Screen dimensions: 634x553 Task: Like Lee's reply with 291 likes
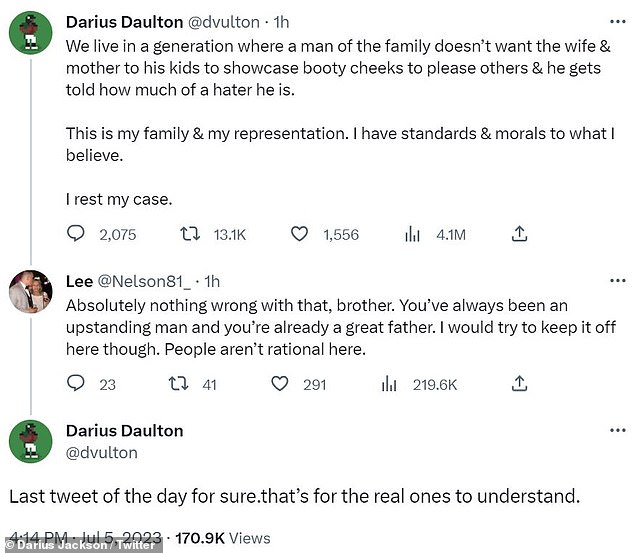pyautogui.click(x=281, y=383)
